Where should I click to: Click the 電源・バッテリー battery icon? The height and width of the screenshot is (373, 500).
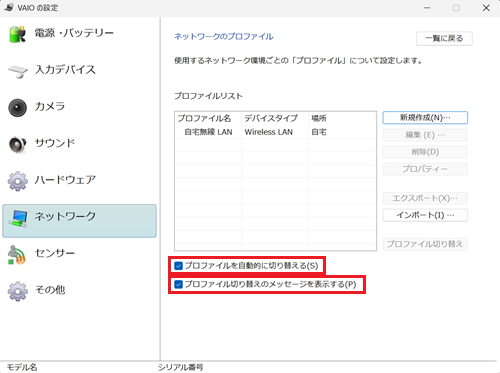coord(17,34)
